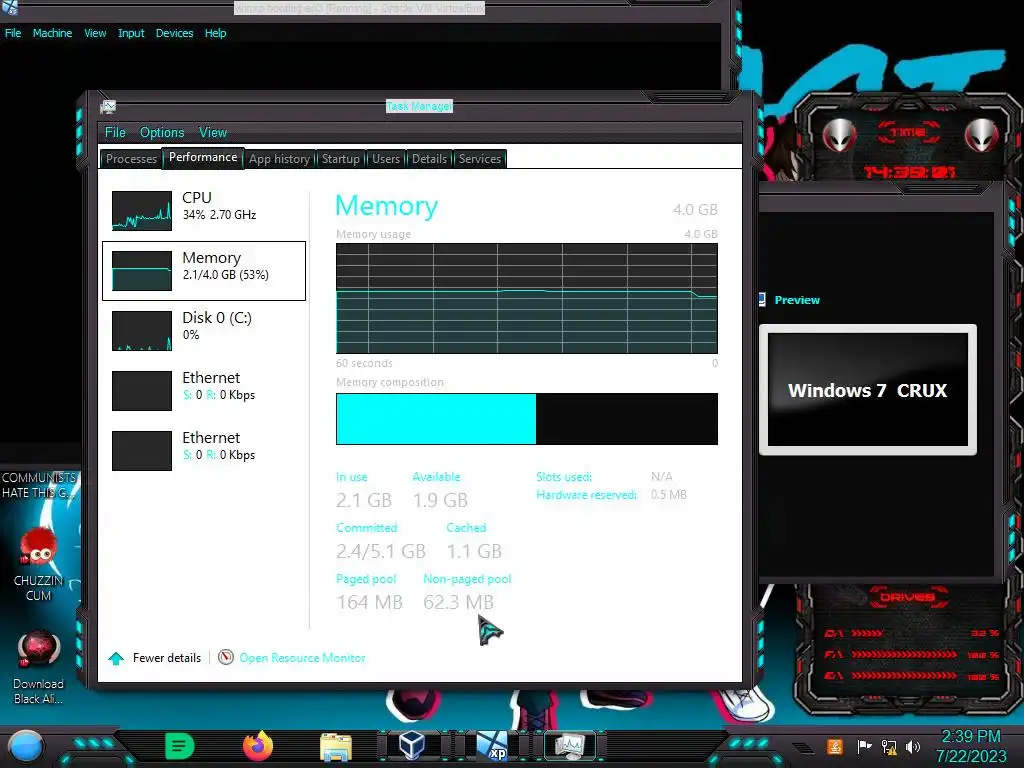
Task: Click the red digital clock readout
Action: tap(910, 172)
